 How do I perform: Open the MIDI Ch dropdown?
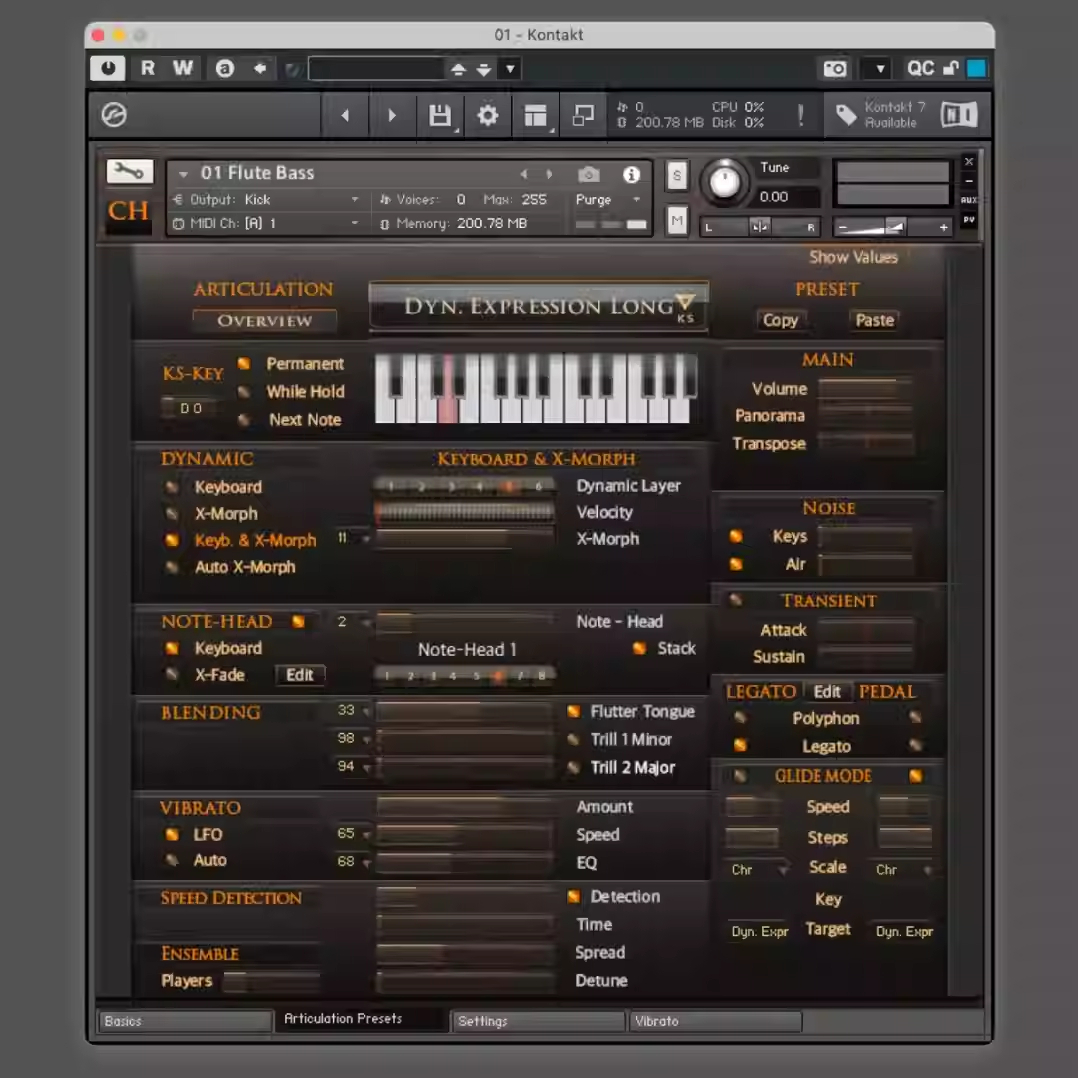tap(267, 223)
